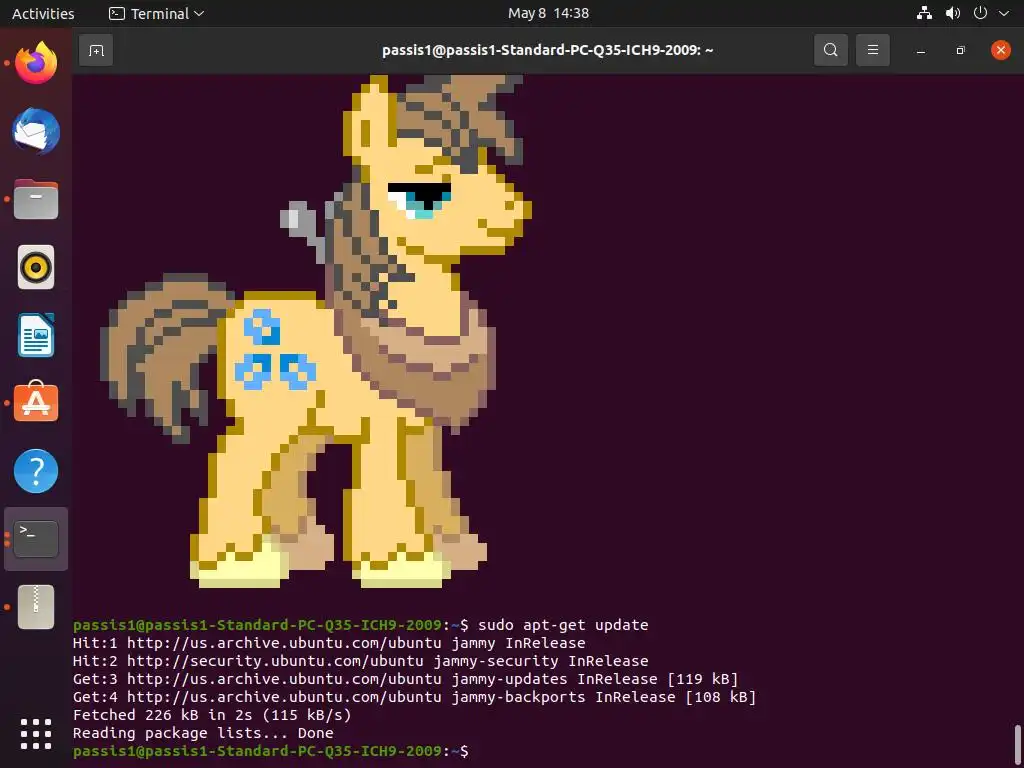Open a new terminal tab
The image size is (1024, 768).
[96, 50]
